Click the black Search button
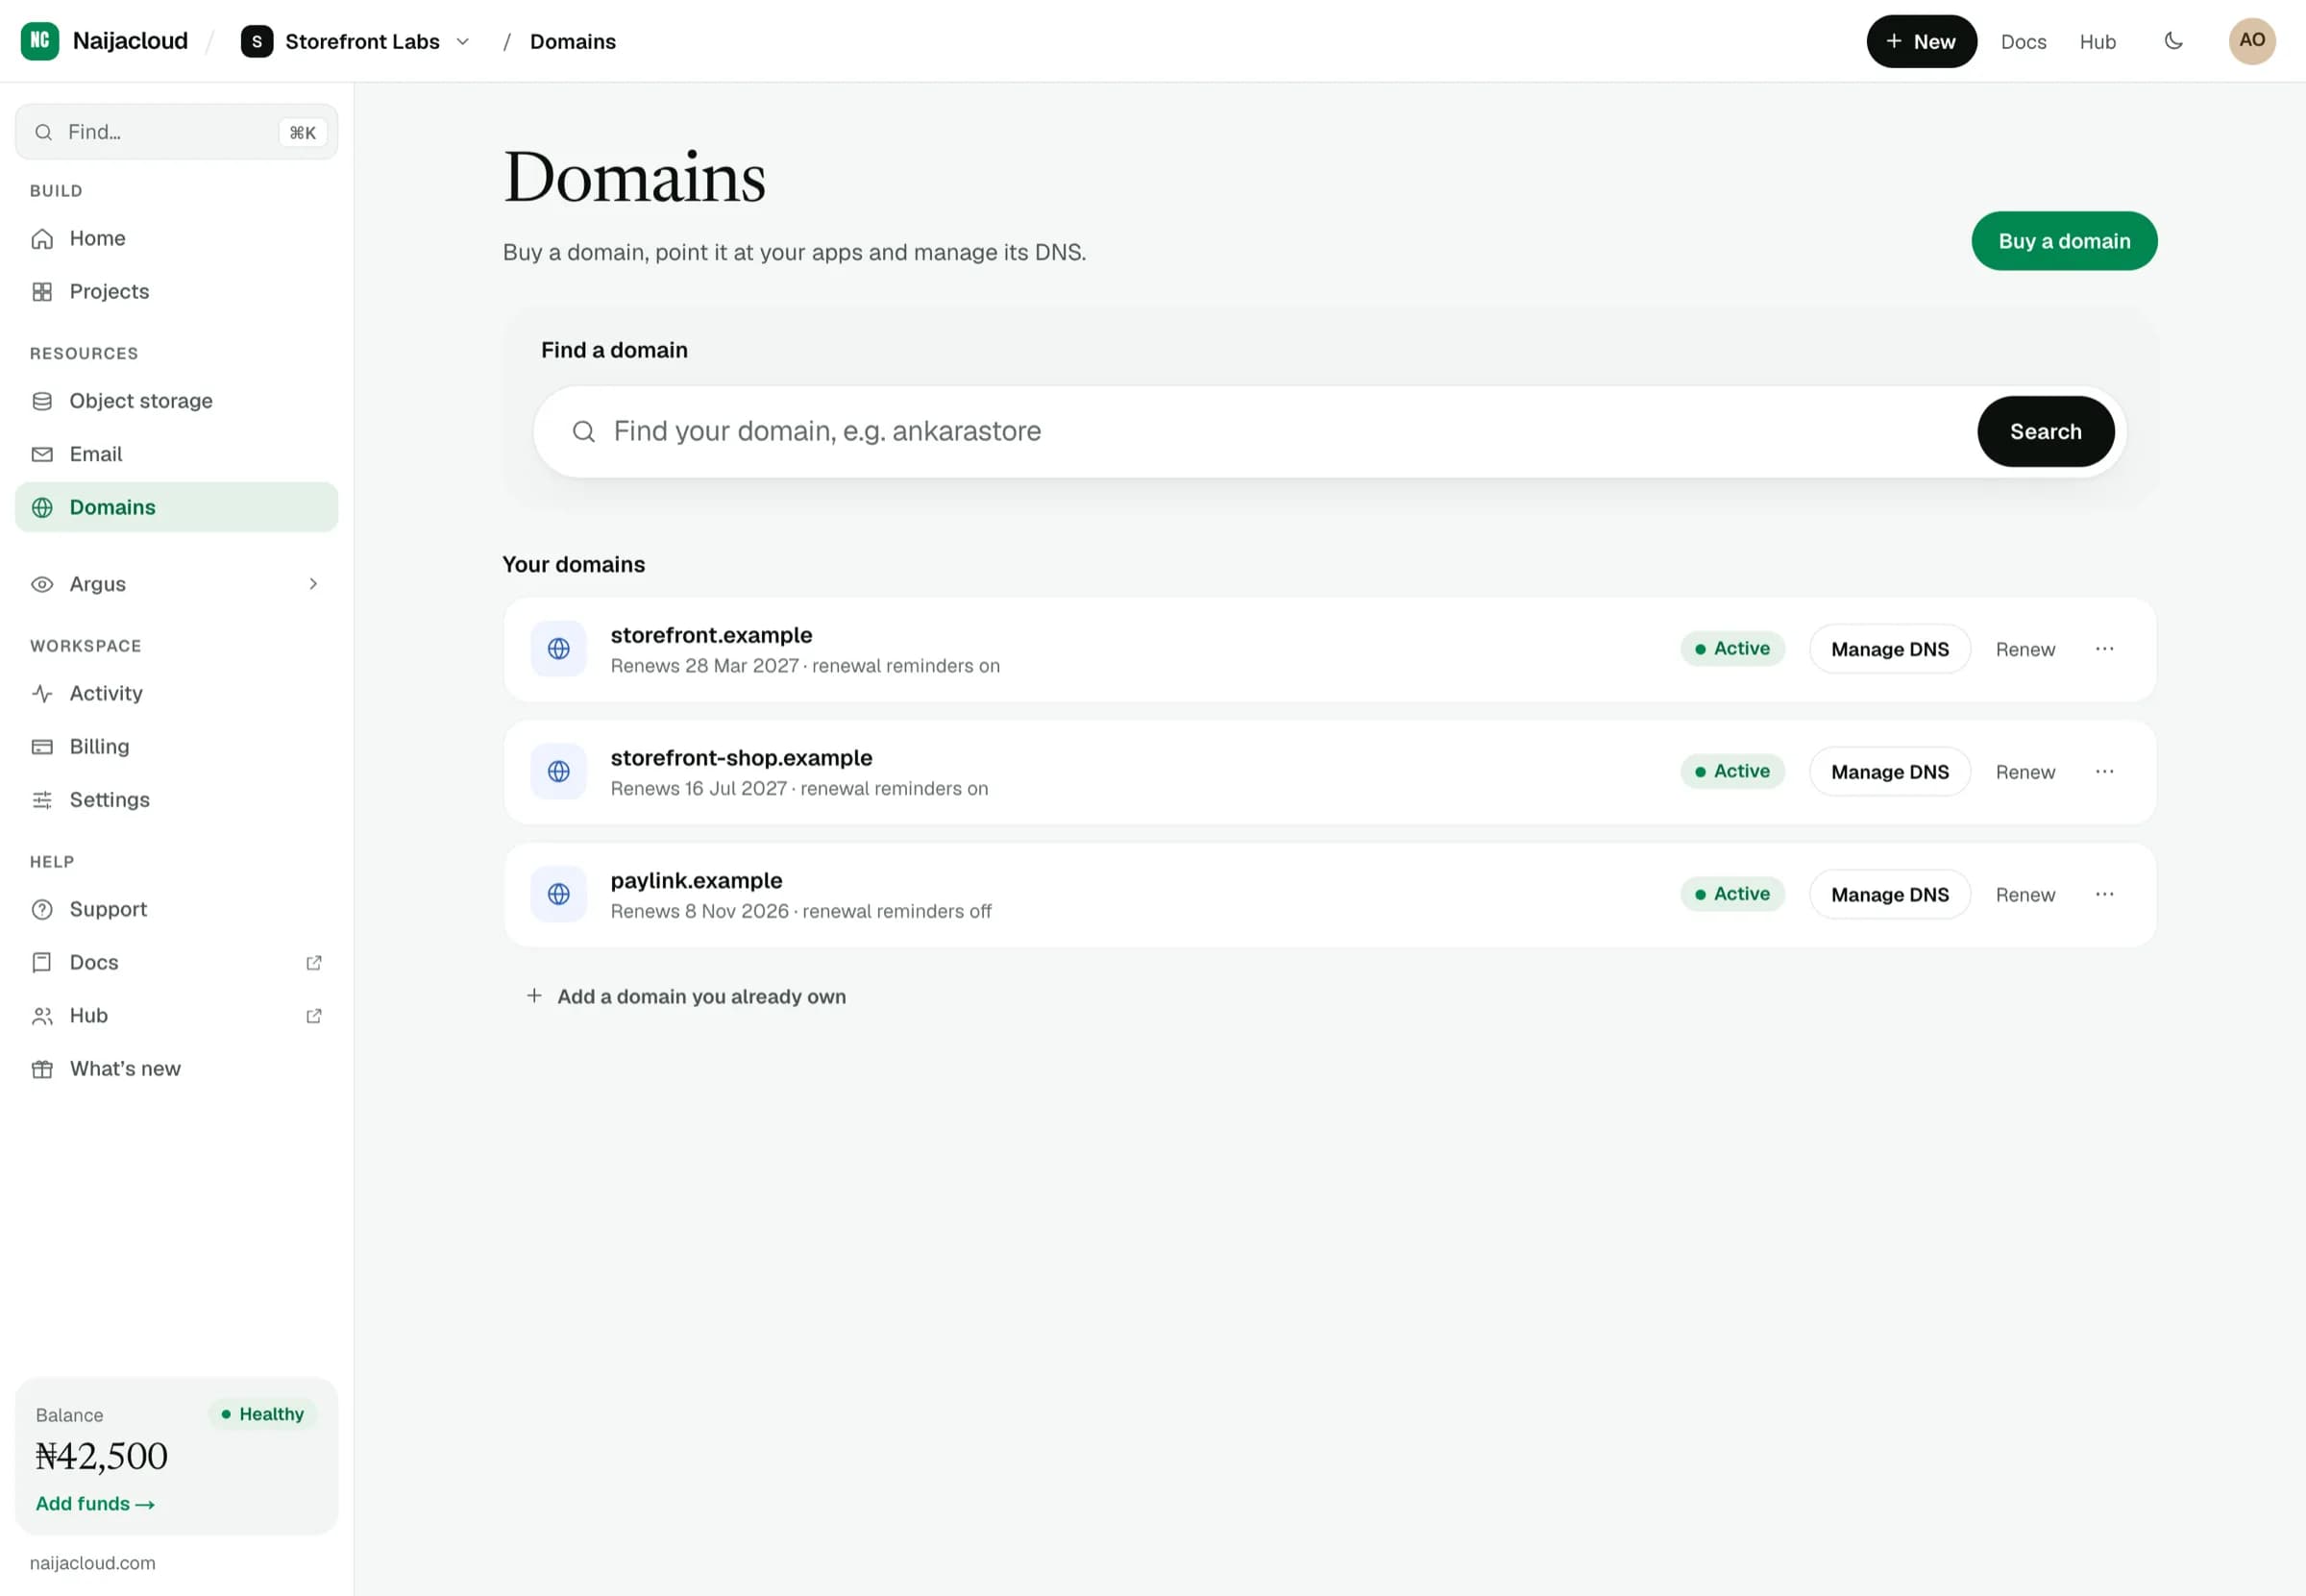The width and height of the screenshot is (2306, 1596). 2045,431
